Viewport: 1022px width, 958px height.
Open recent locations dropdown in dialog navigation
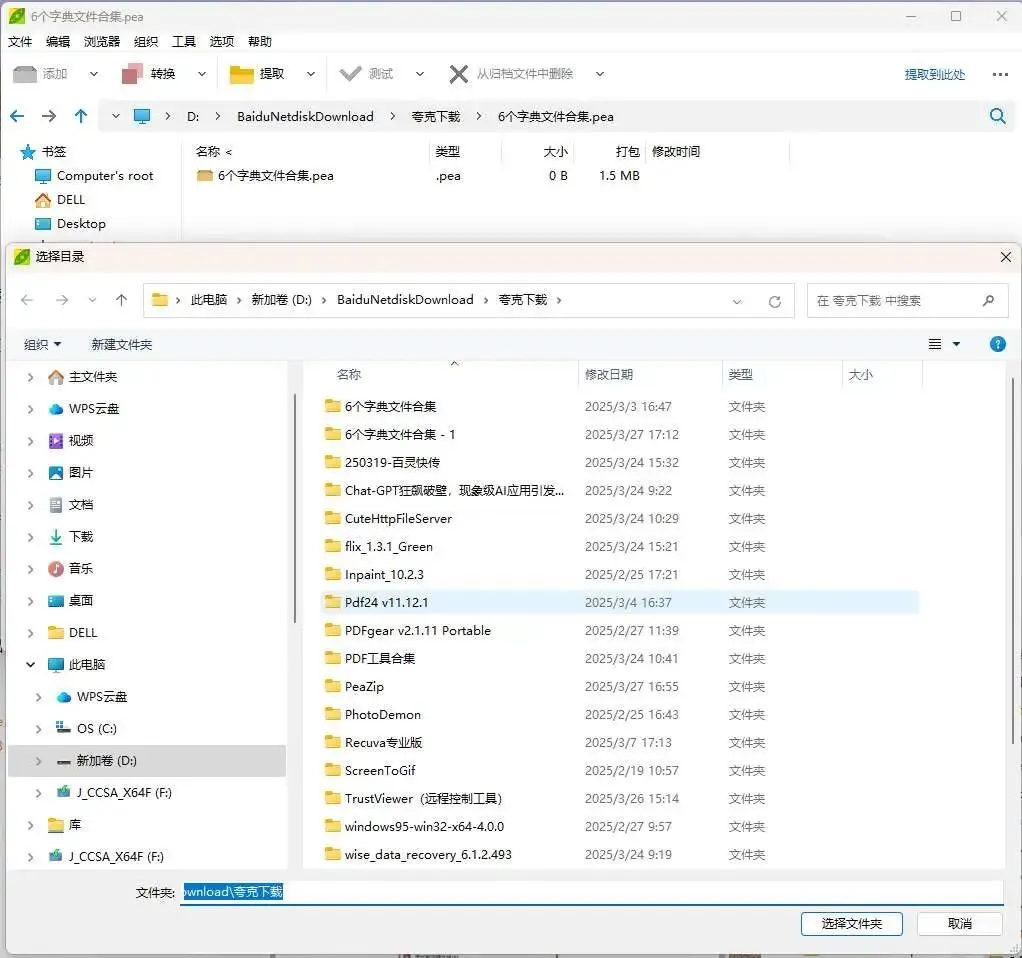click(92, 300)
